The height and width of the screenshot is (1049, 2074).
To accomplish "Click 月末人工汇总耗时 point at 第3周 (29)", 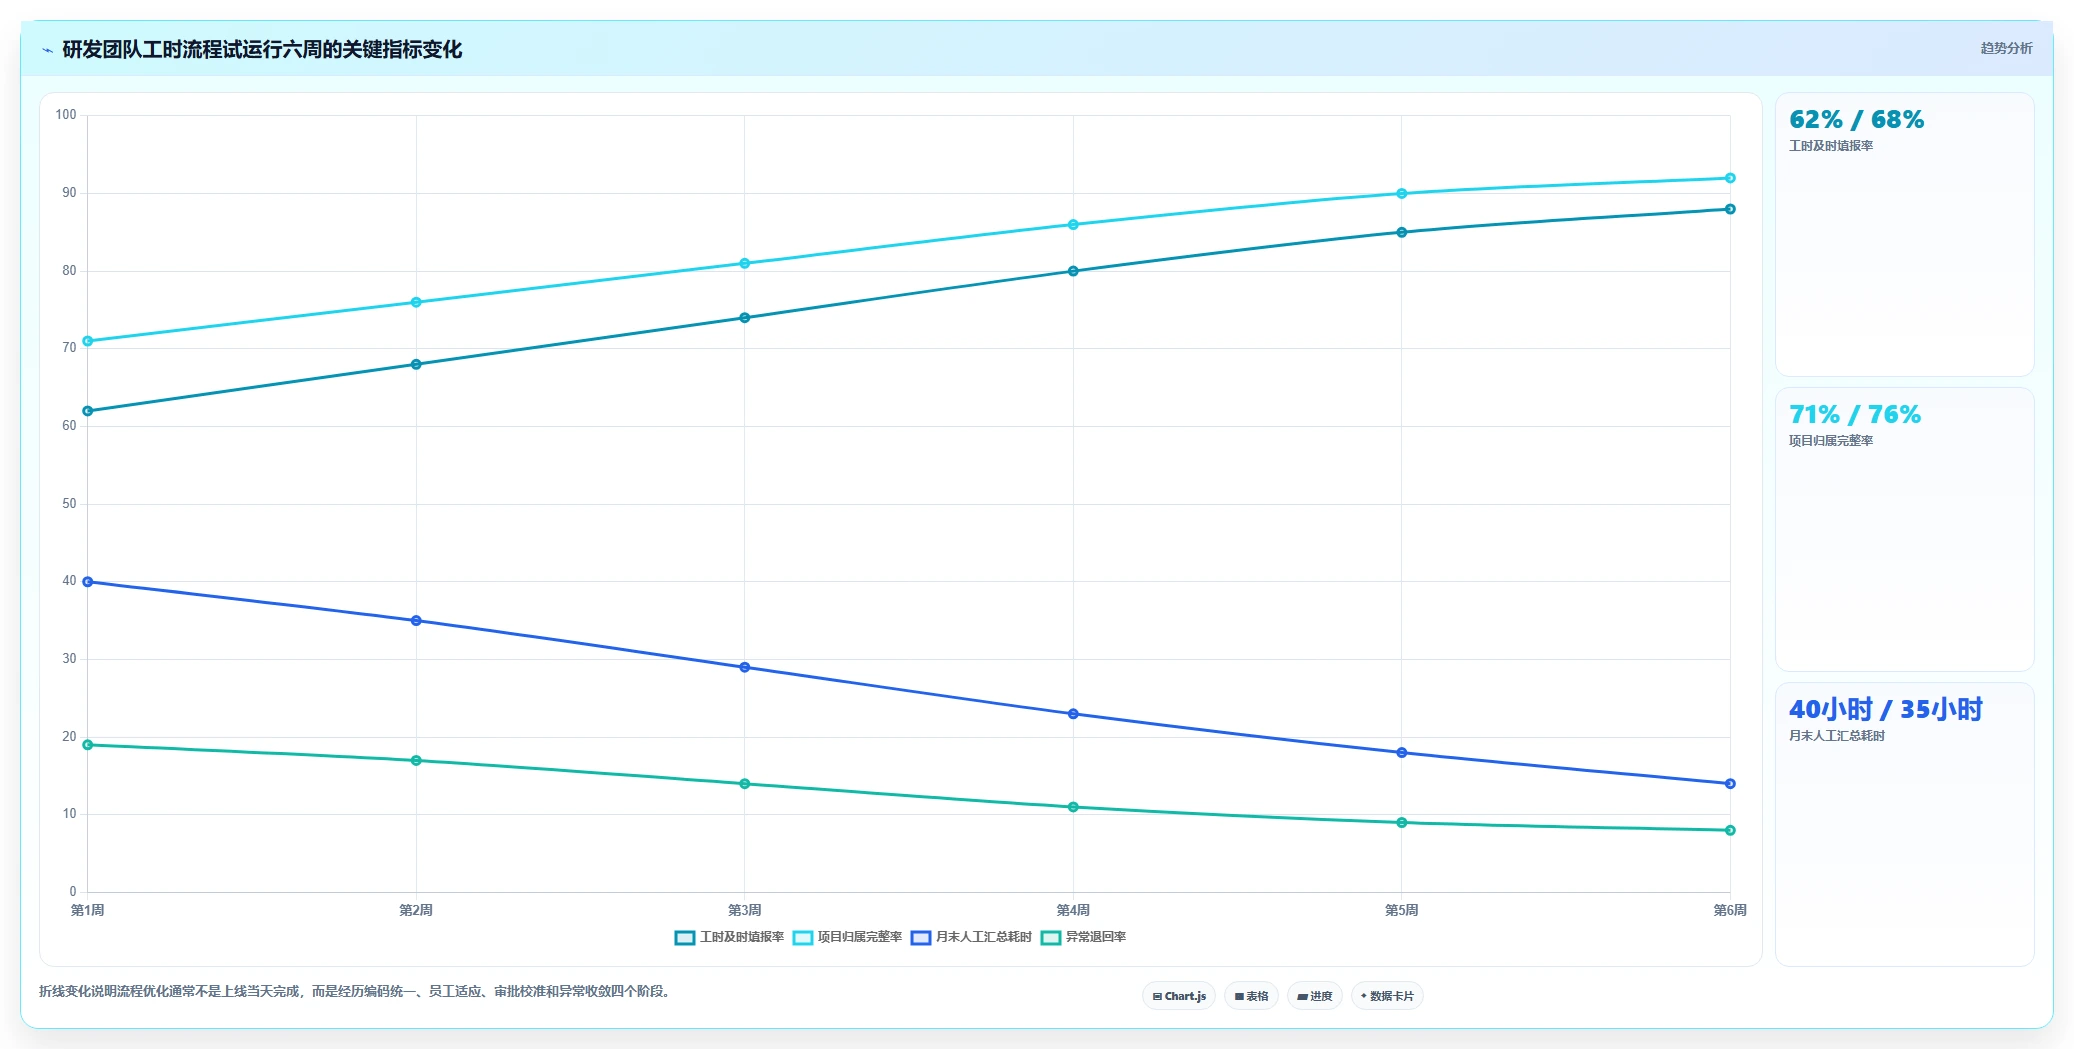I will [745, 667].
